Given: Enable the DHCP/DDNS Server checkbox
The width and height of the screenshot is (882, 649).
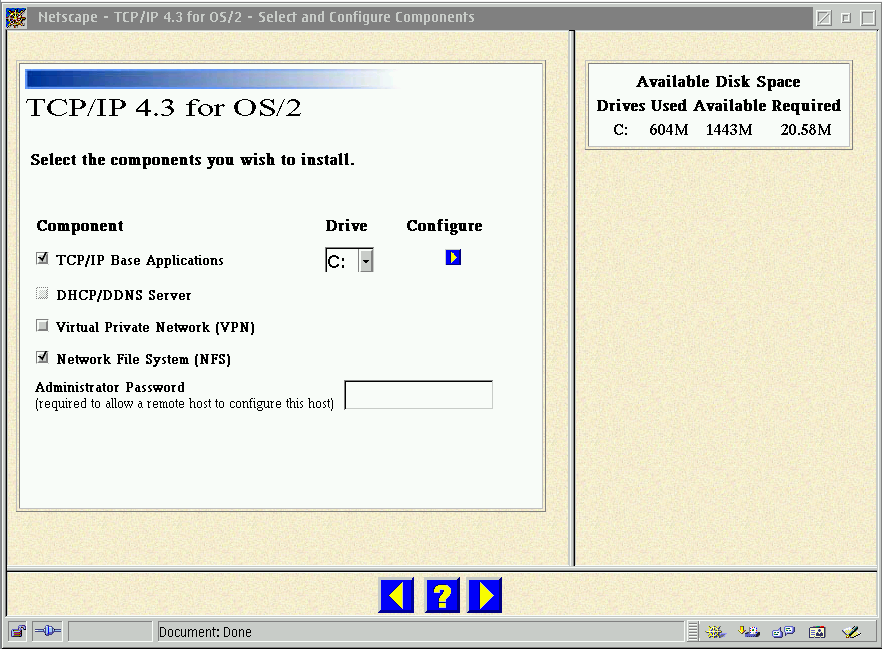Looking at the screenshot, I should (x=42, y=294).
